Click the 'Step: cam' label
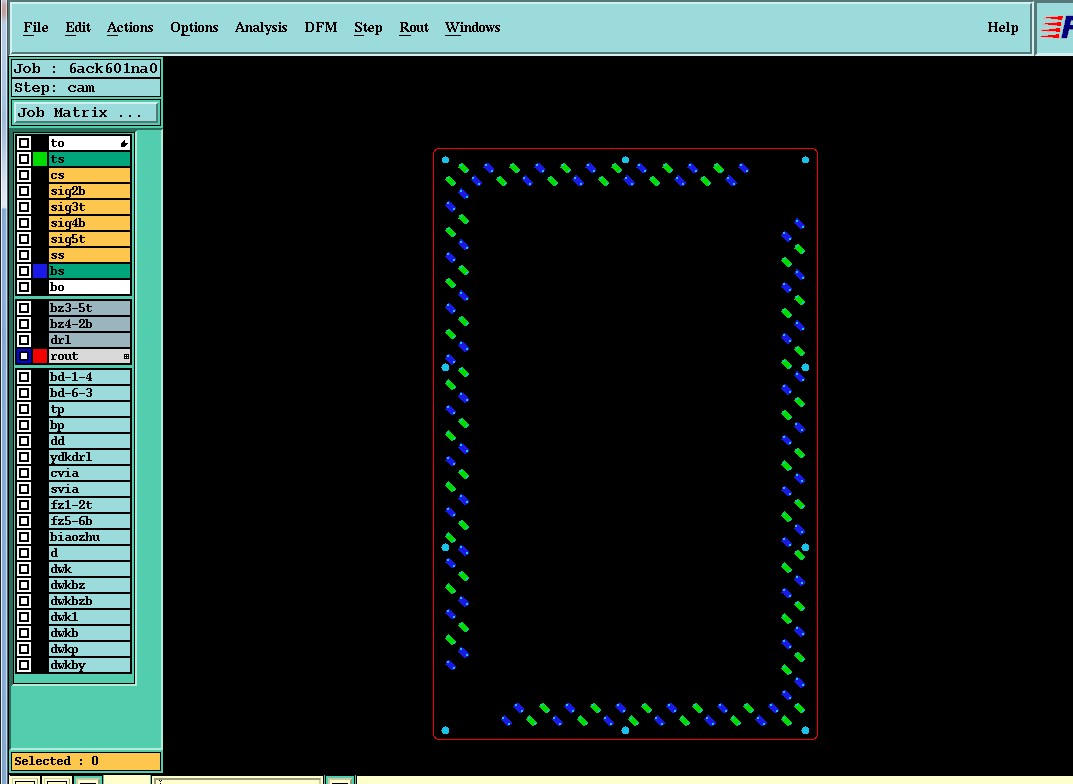The width and height of the screenshot is (1073, 784). [x=86, y=88]
